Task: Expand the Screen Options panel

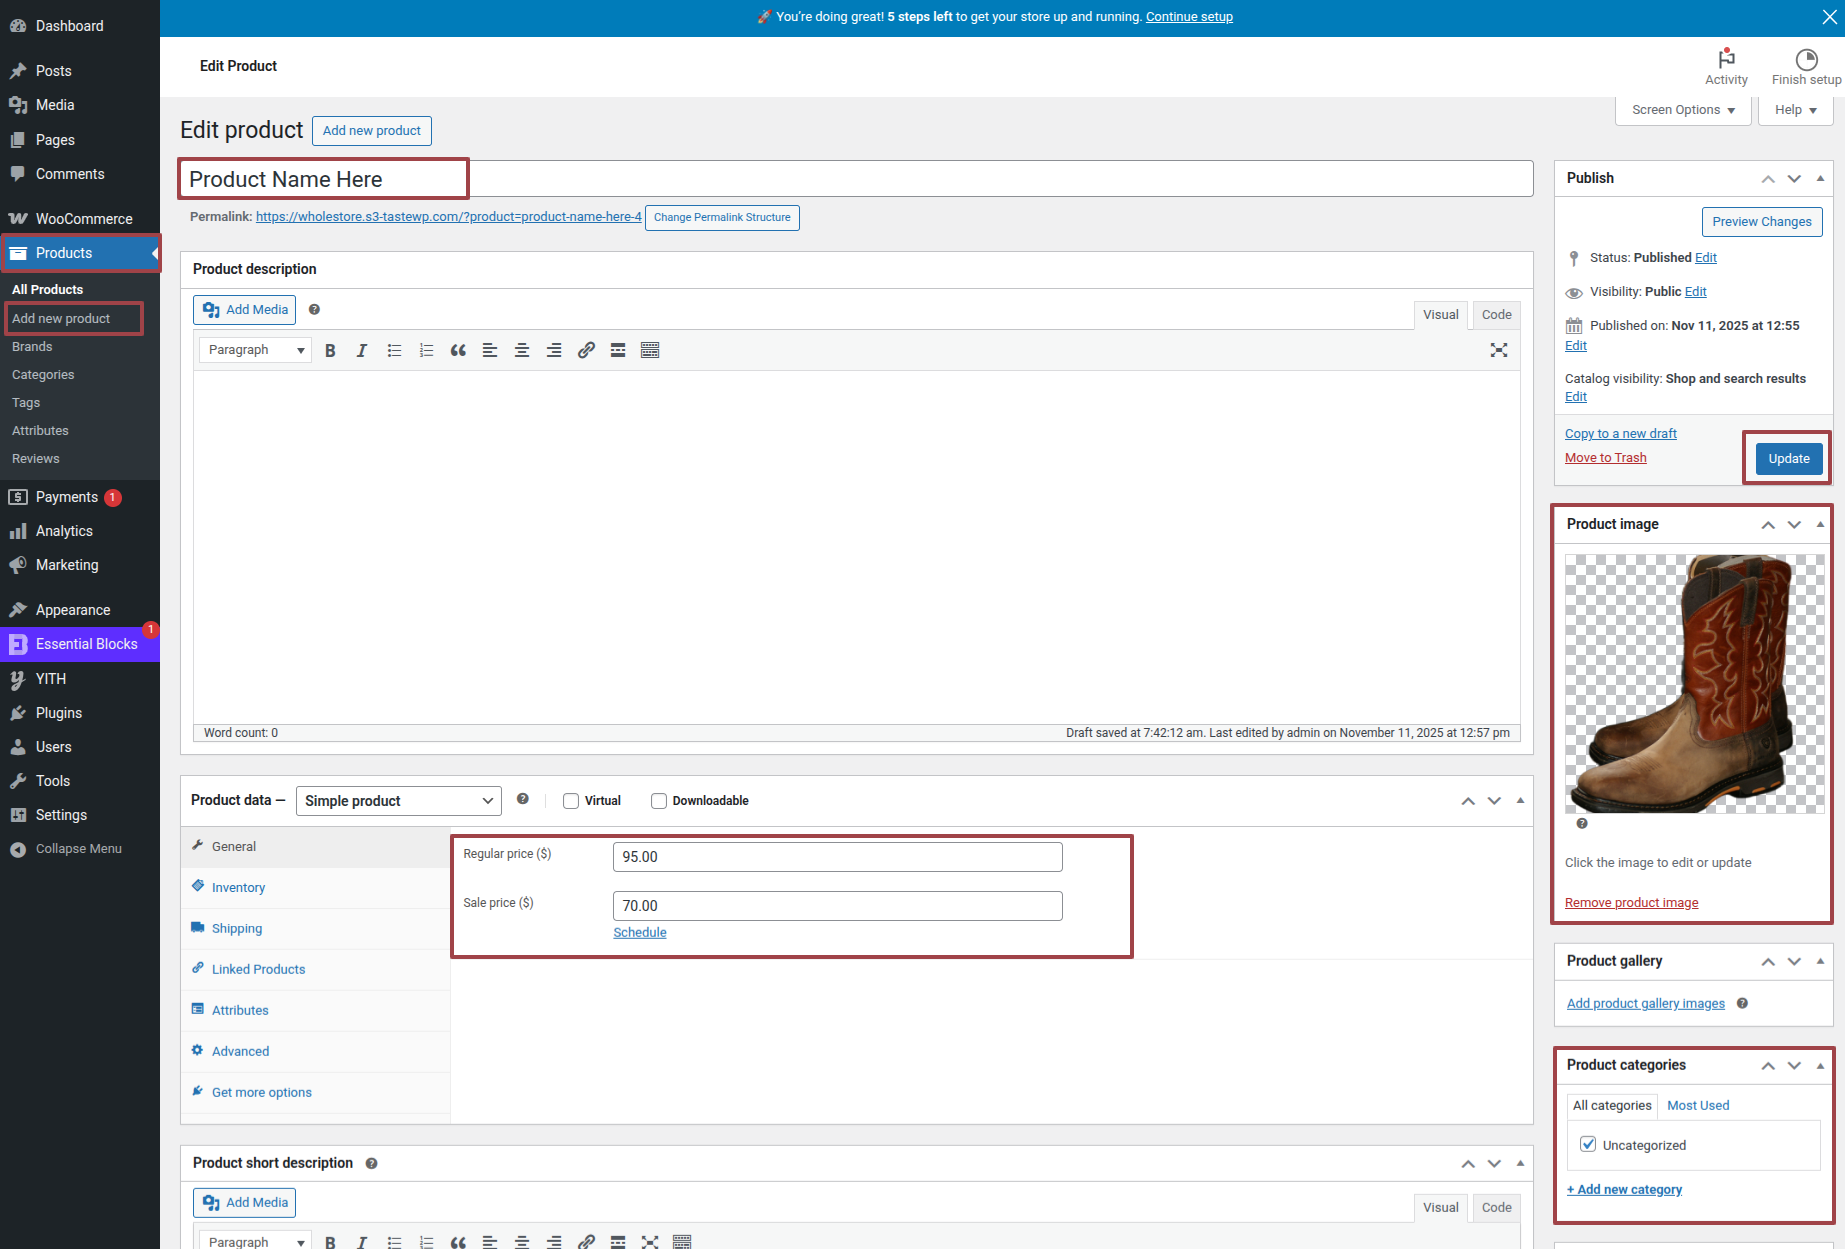Action: tap(1683, 110)
